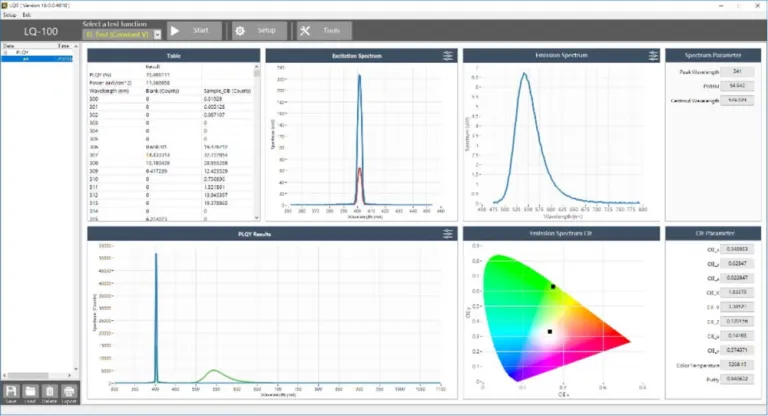
Task: Click the Emission Spectrum CIE panel header
Action: (561, 233)
